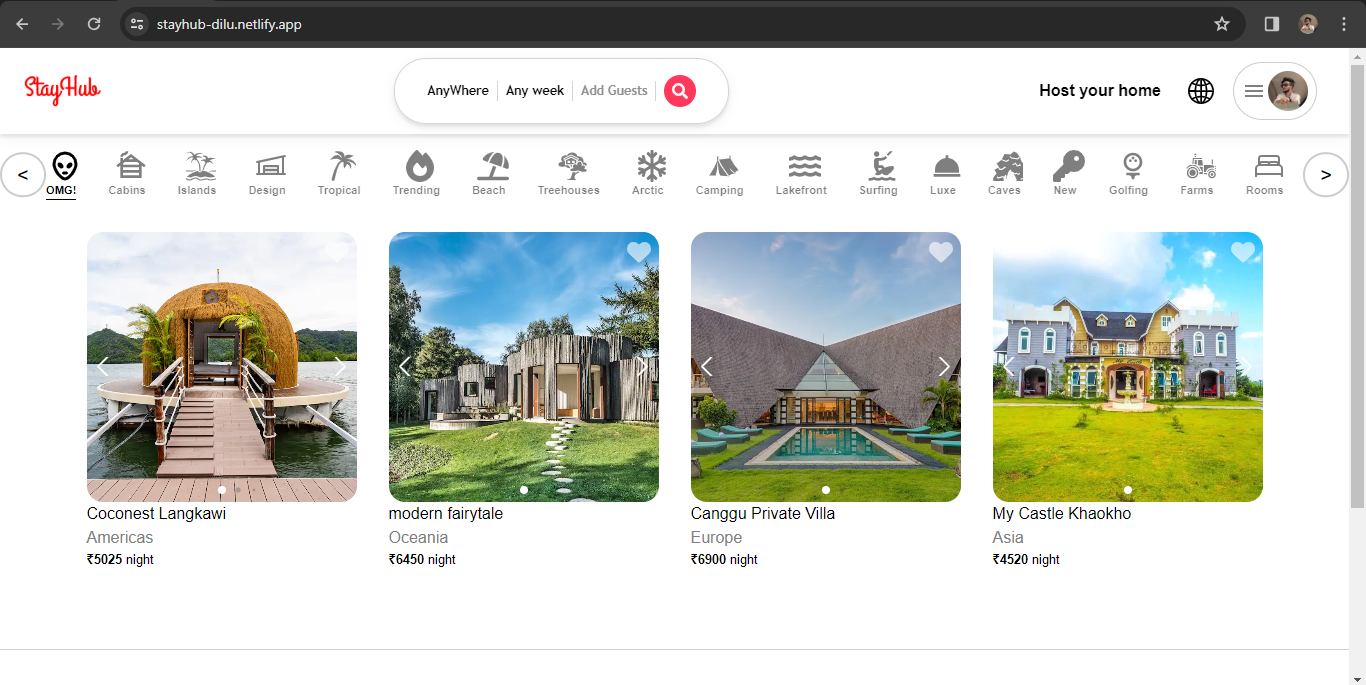Open the hamburger profile menu
This screenshot has width=1366, height=685.
pyautogui.click(x=1254, y=91)
